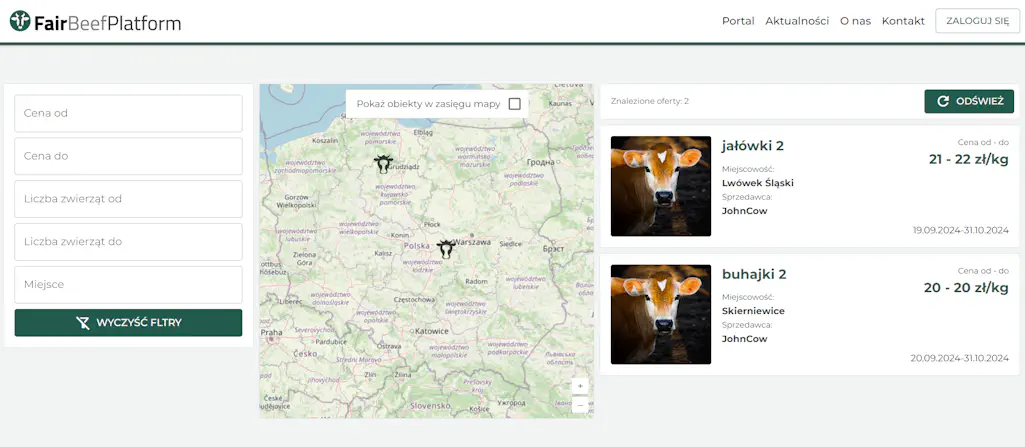Click the FairBeefPlatform cow logo

coord(20,21)
